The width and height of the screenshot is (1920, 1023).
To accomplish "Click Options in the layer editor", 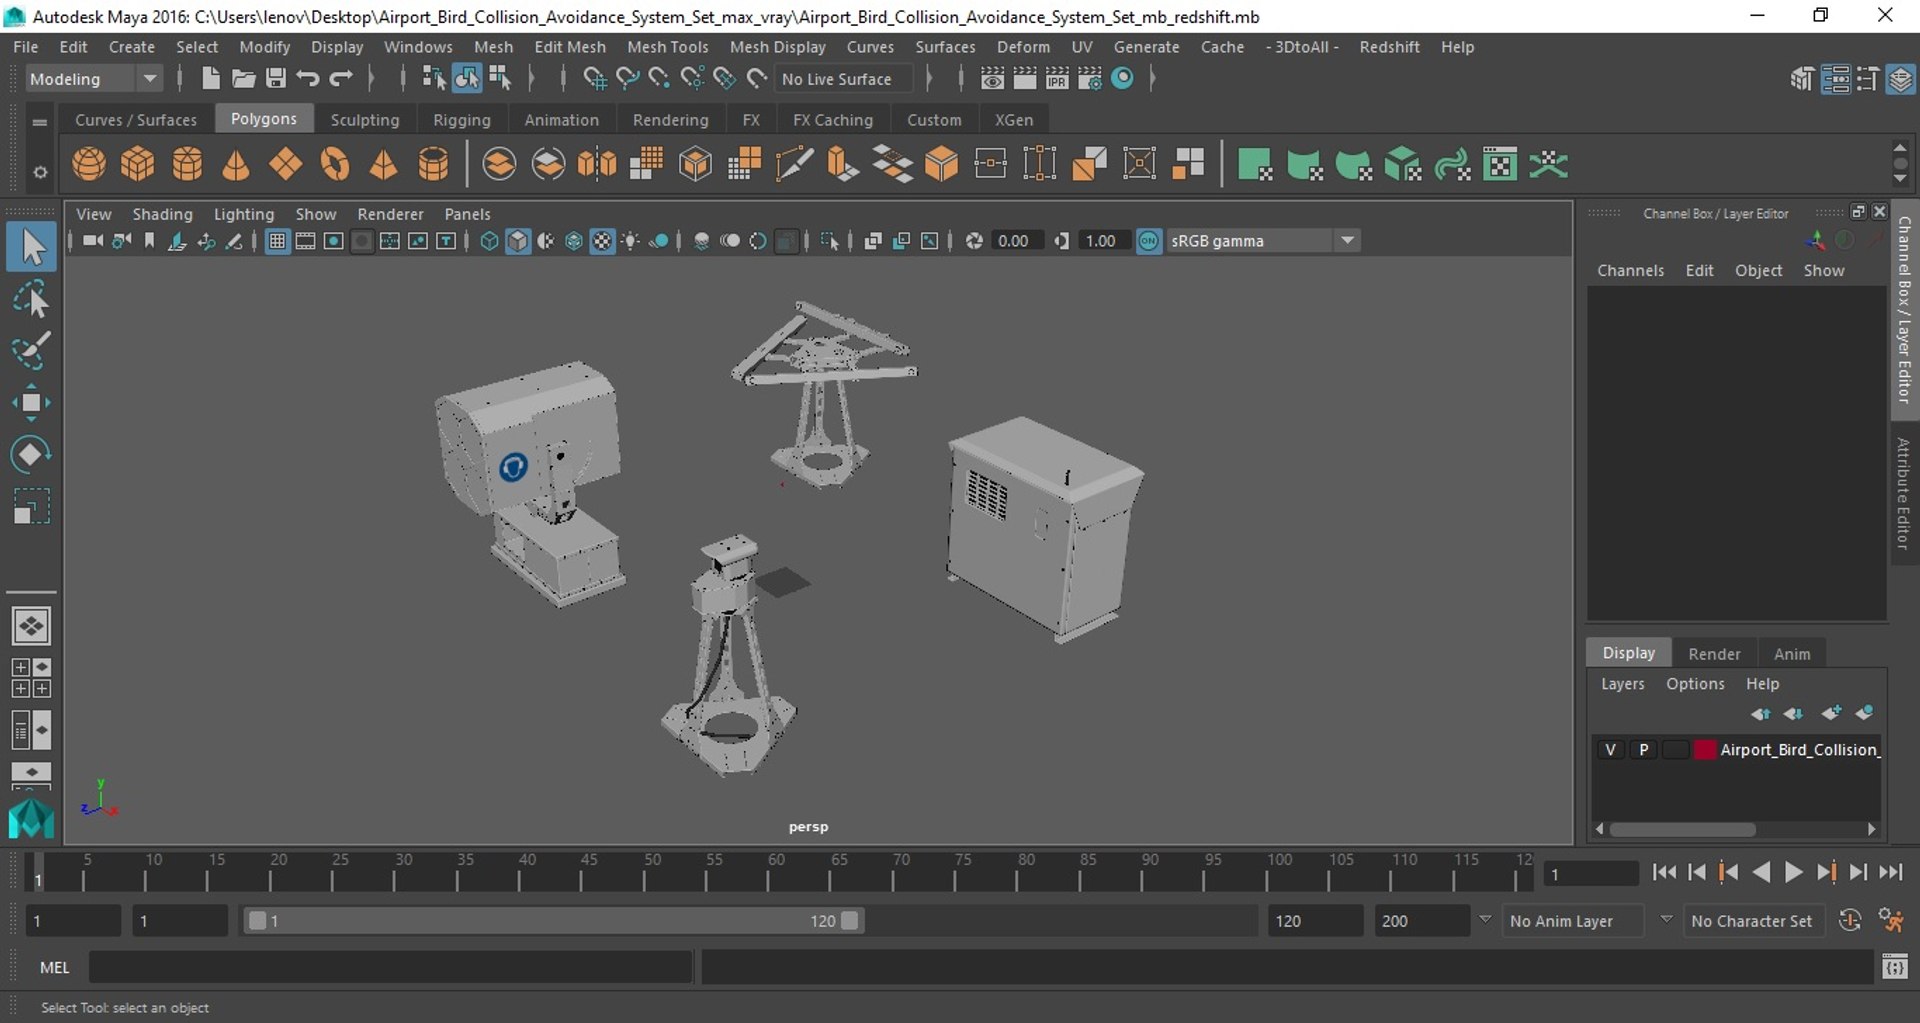I will 1695,684.
